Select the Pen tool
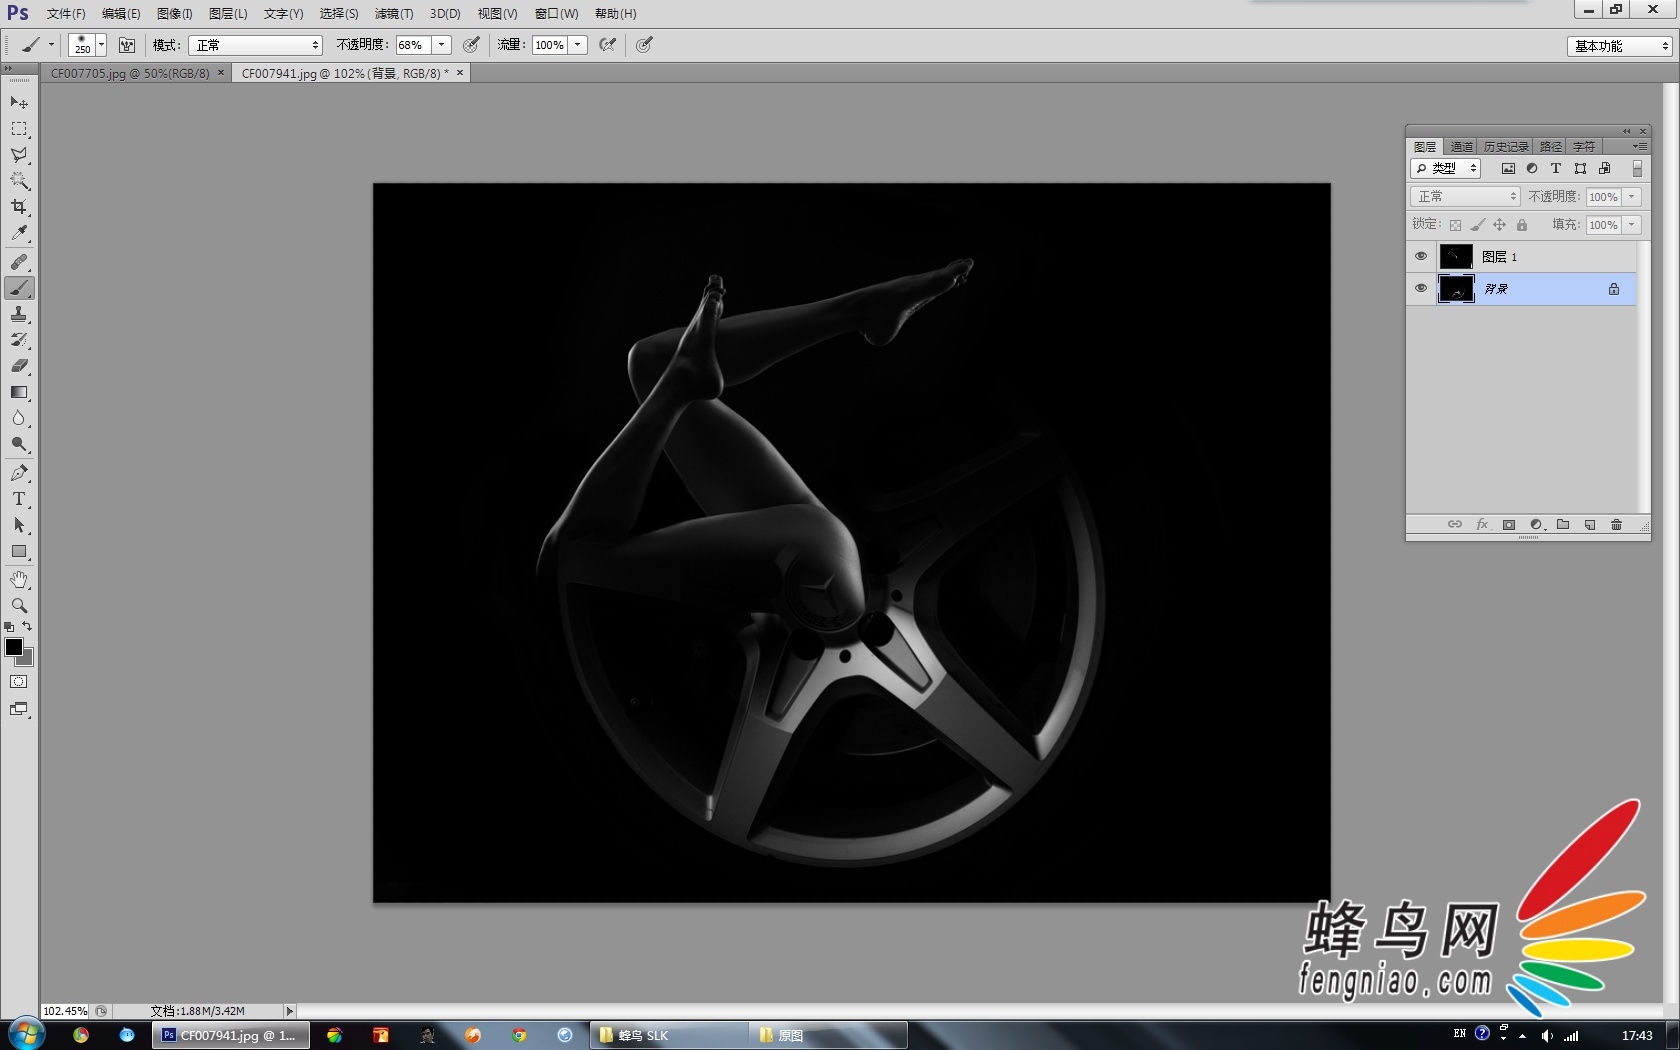The image size is (1680, 1050). [19, 473]
